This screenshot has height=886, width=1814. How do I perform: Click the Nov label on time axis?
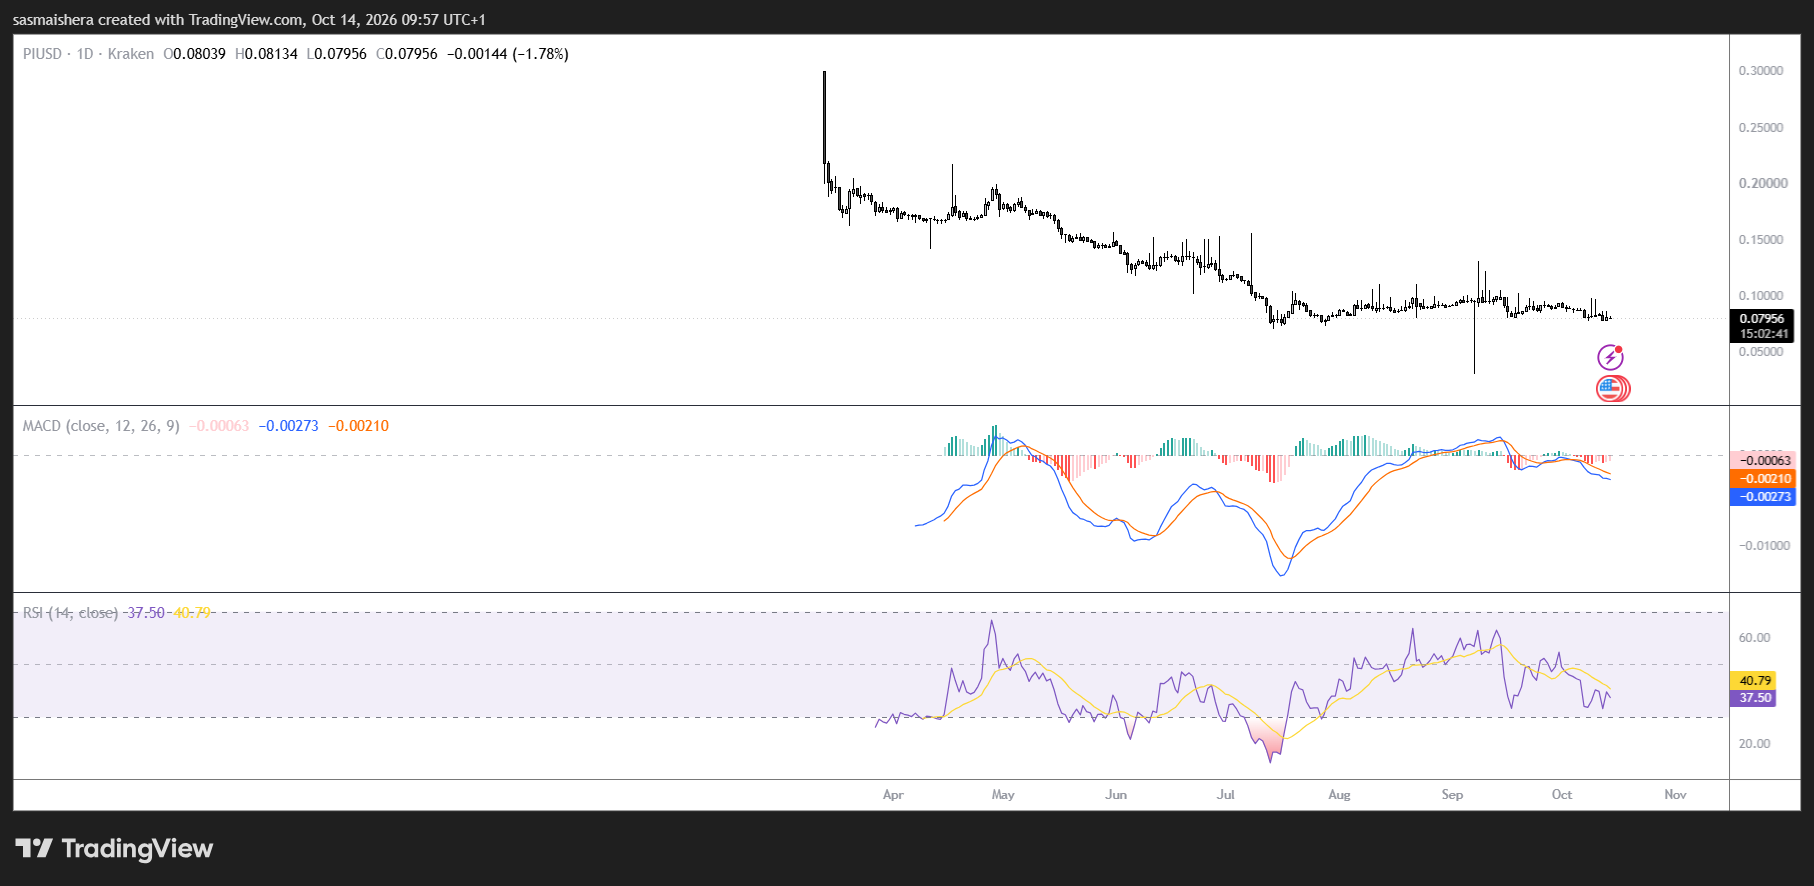point(1675,795)
